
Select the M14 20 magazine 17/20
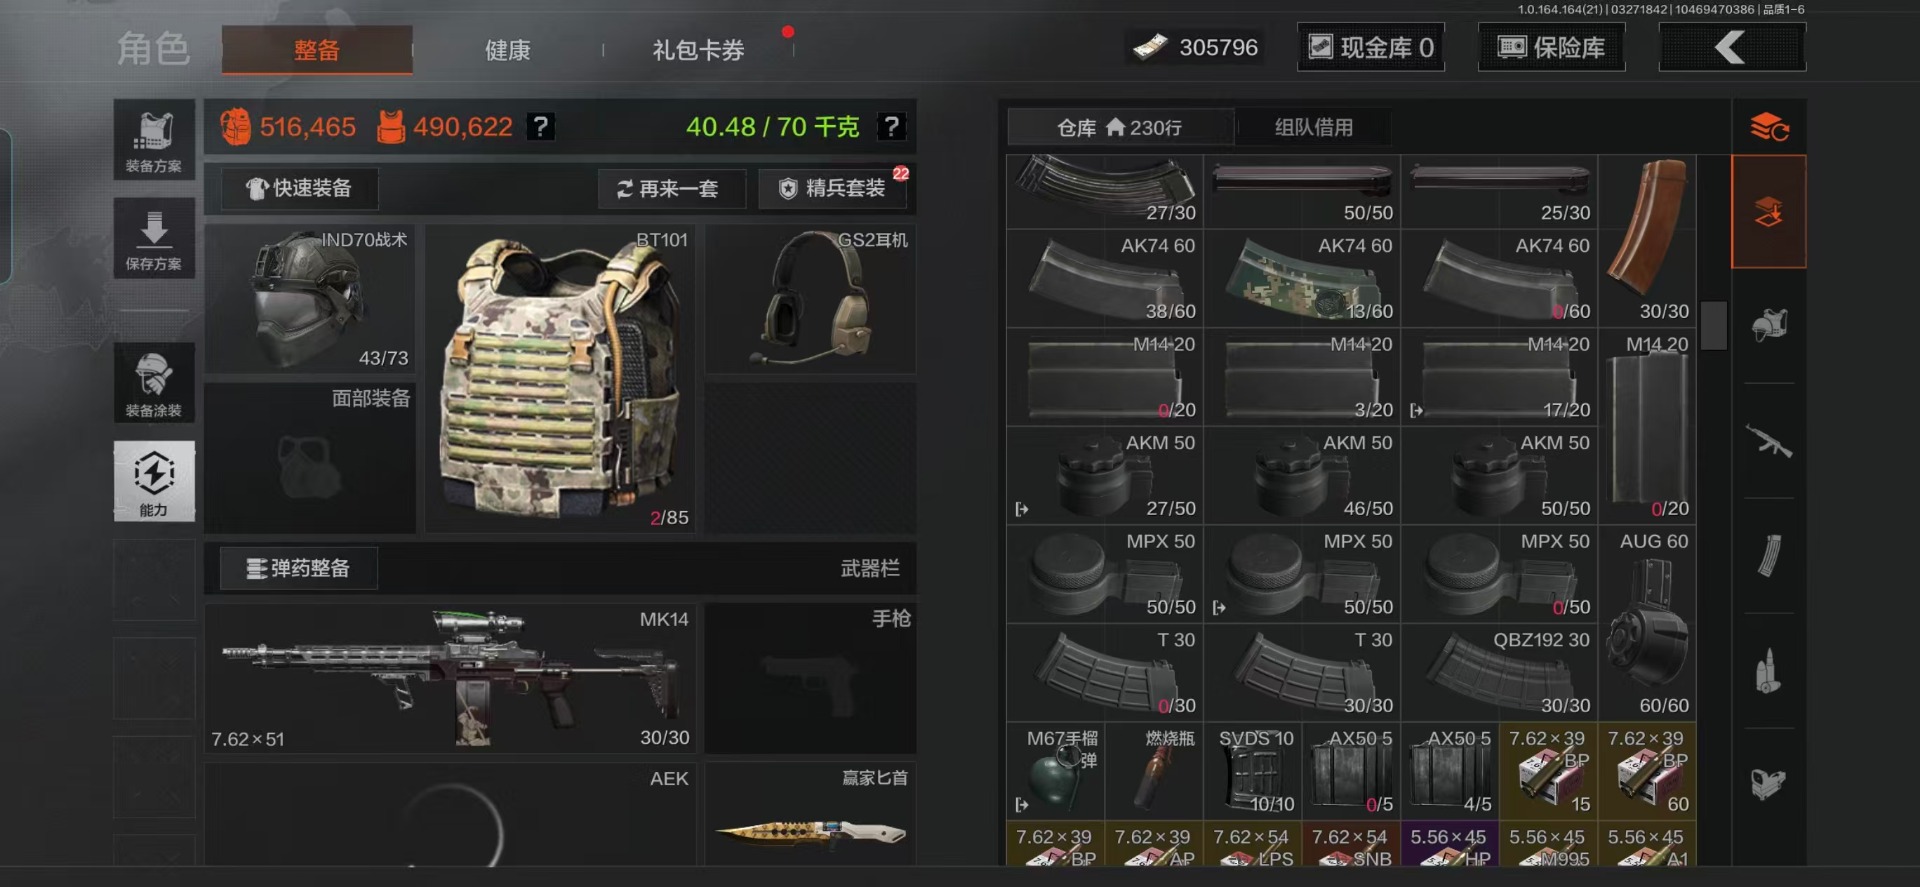(x=1499, y=377)
